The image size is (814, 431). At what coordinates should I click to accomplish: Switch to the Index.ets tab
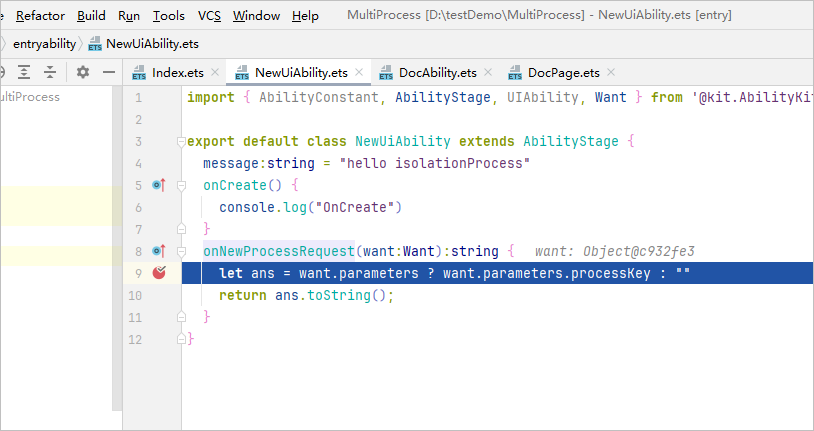coord(177,73)
